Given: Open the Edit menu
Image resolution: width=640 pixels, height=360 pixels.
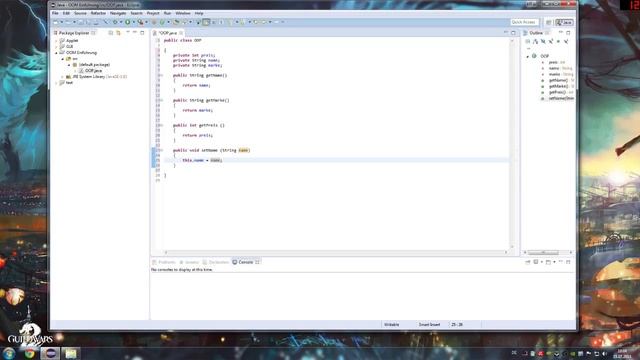Looking at the screenshot, I should [x=66, y=13].
